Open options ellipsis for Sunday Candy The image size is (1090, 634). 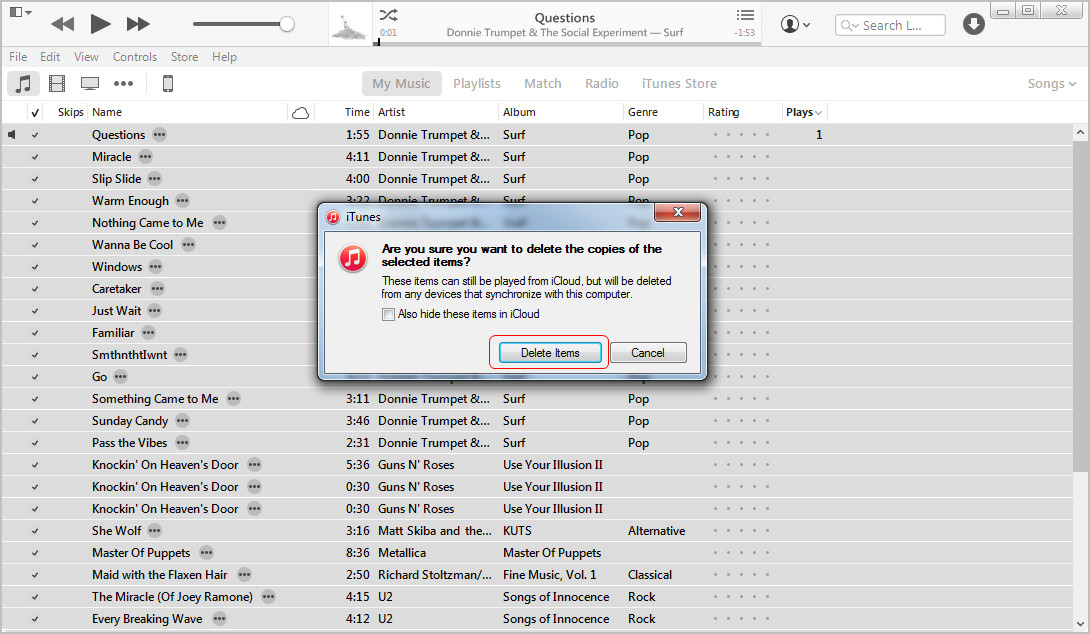pos(182,421)
